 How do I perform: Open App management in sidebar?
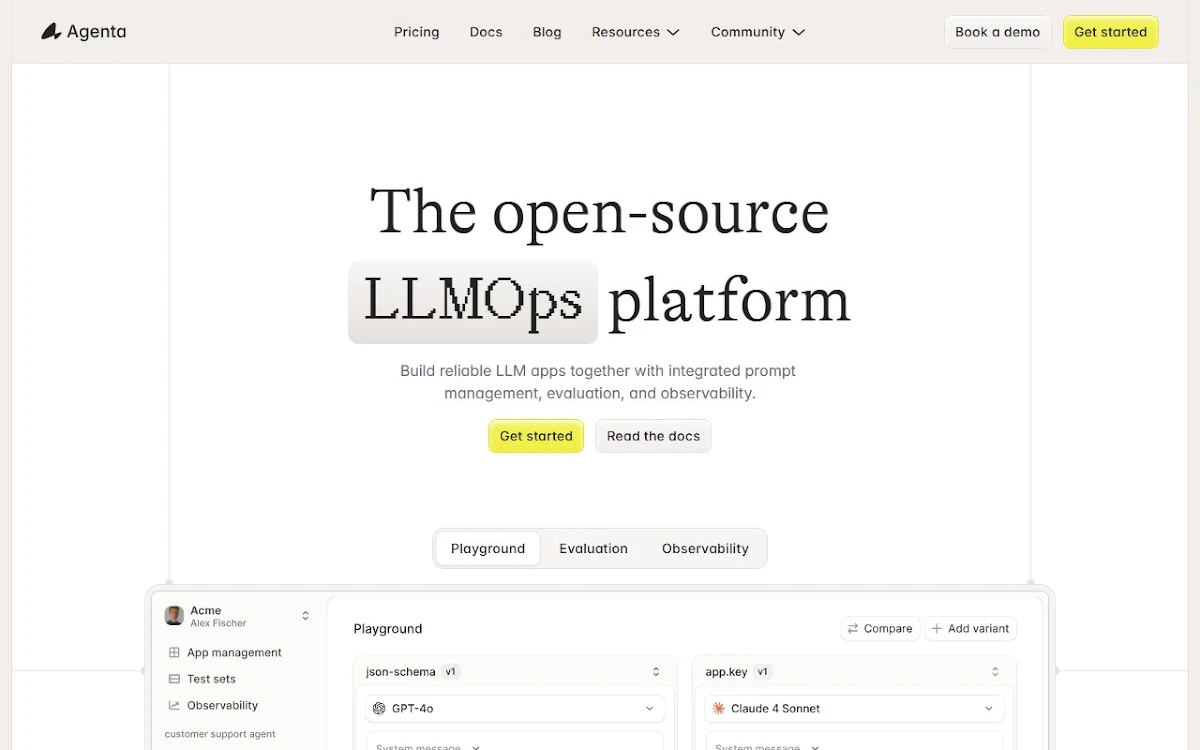(234, 653)
